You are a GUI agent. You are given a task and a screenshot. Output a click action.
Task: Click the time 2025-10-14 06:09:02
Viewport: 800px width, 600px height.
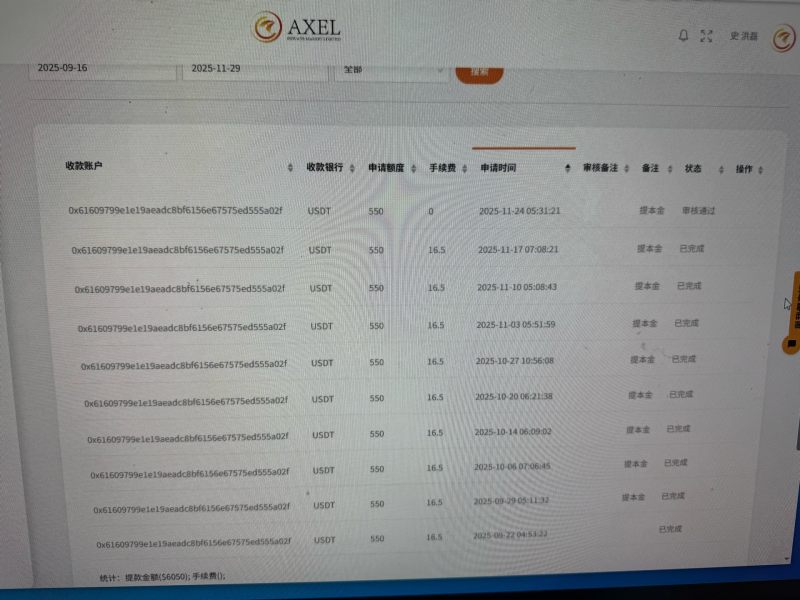point(513,432)
